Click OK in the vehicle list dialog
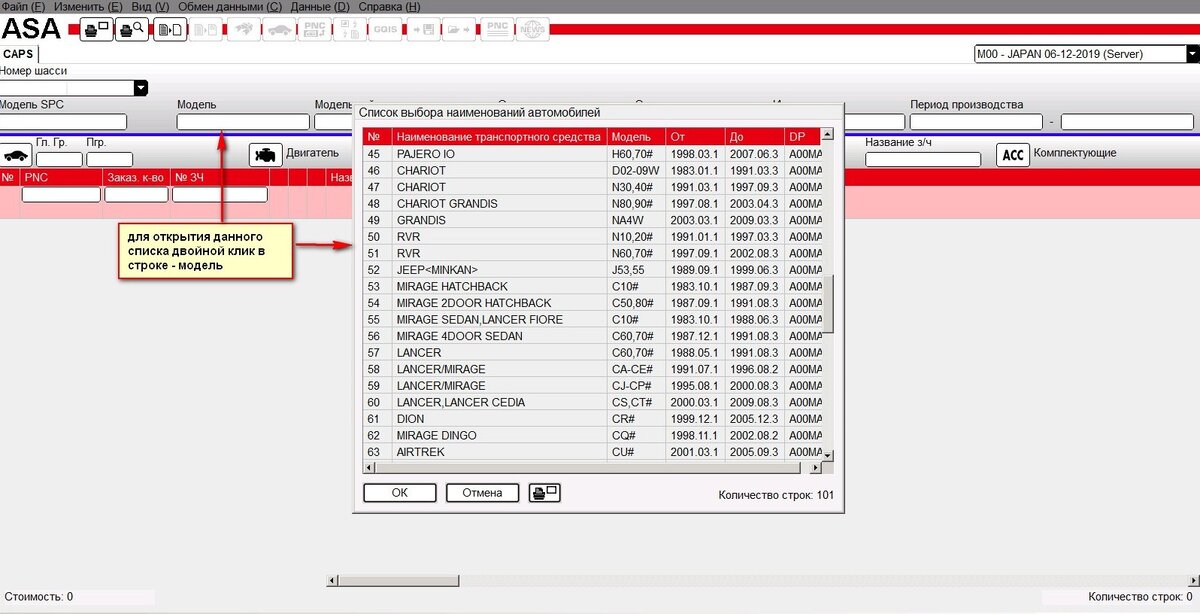 [400, 492]
